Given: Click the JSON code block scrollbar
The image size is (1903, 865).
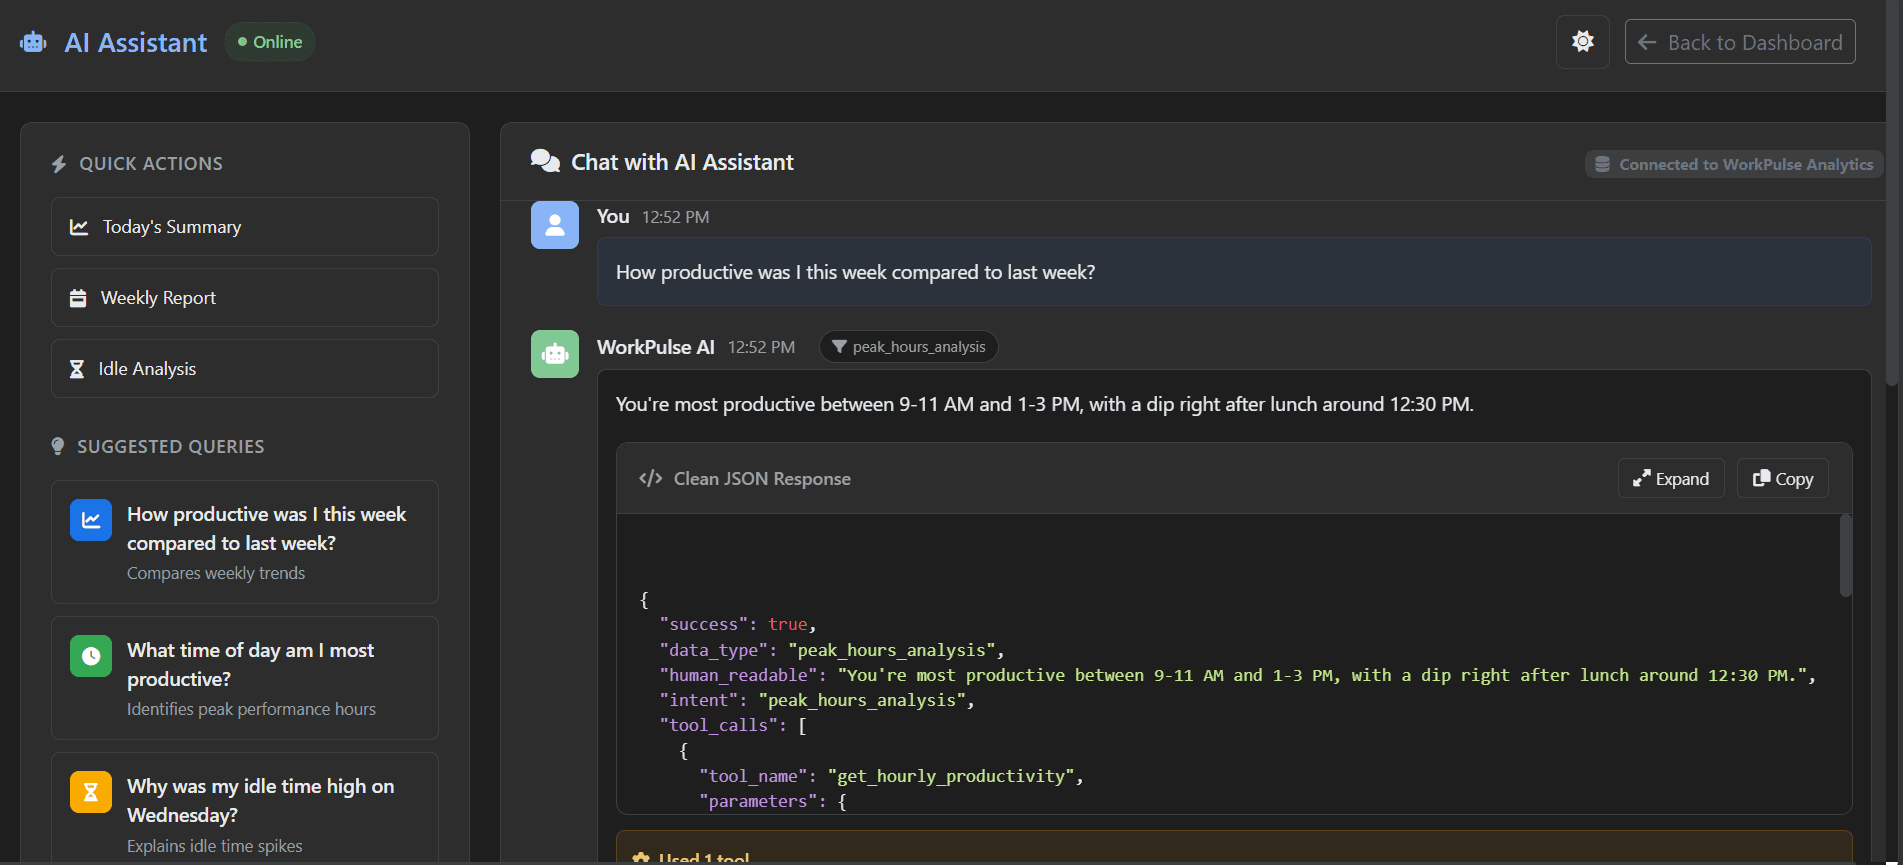Looking at the screenshot, I should pos(1845,556).
